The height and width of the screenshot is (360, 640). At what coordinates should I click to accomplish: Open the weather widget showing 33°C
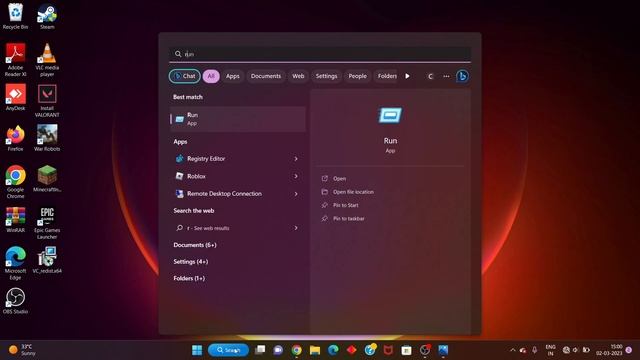[22, 350]
